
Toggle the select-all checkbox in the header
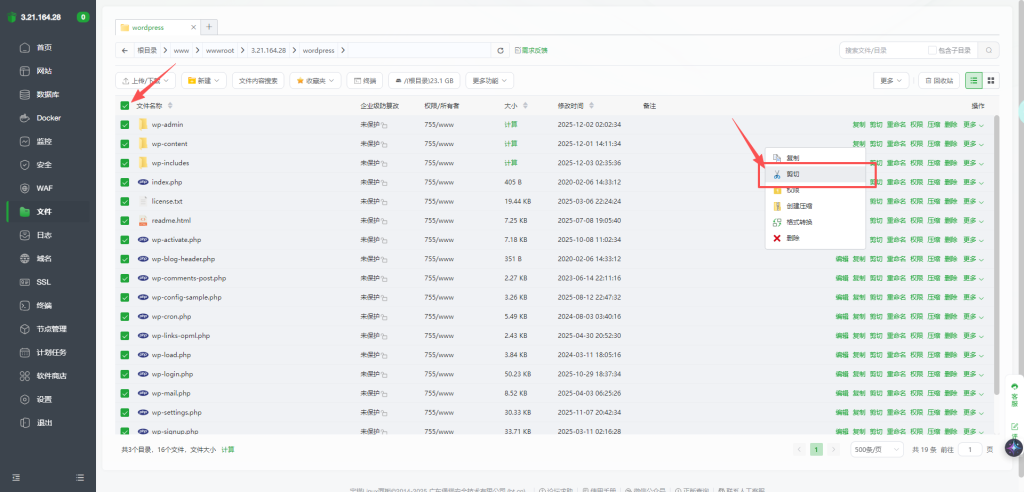click(125, 106)
